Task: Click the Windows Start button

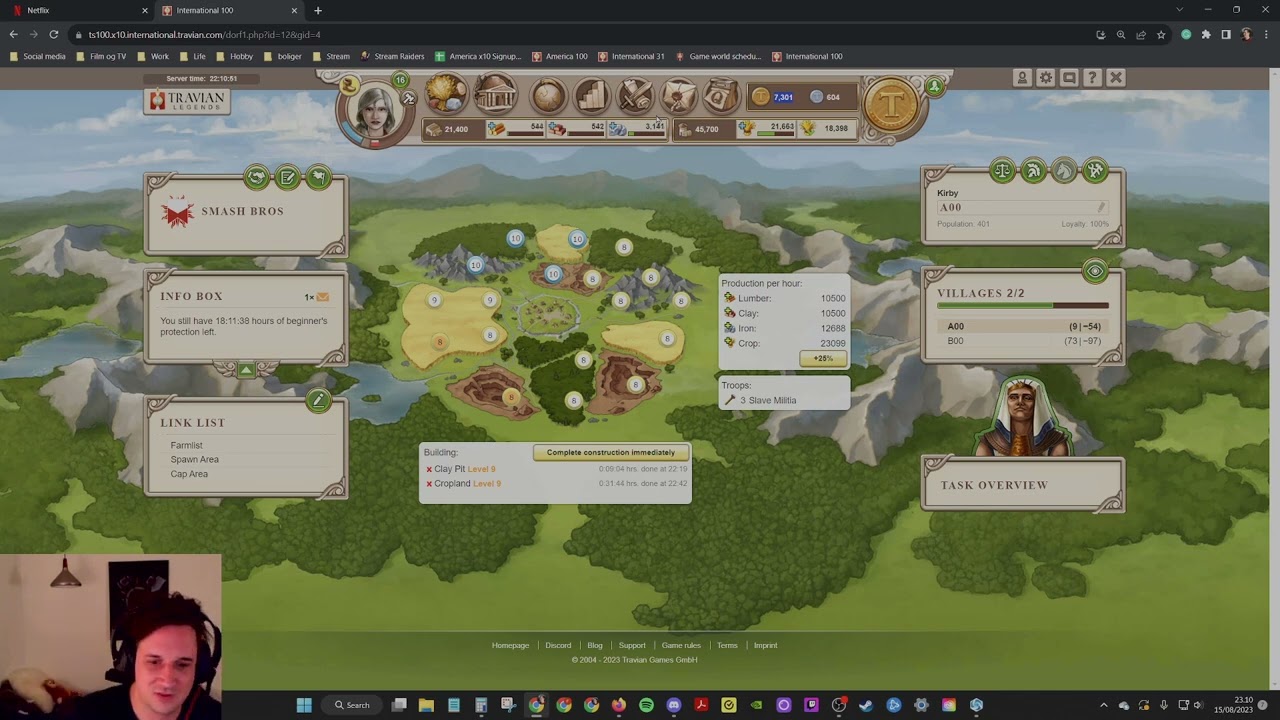Action: [x=304, y=705]
